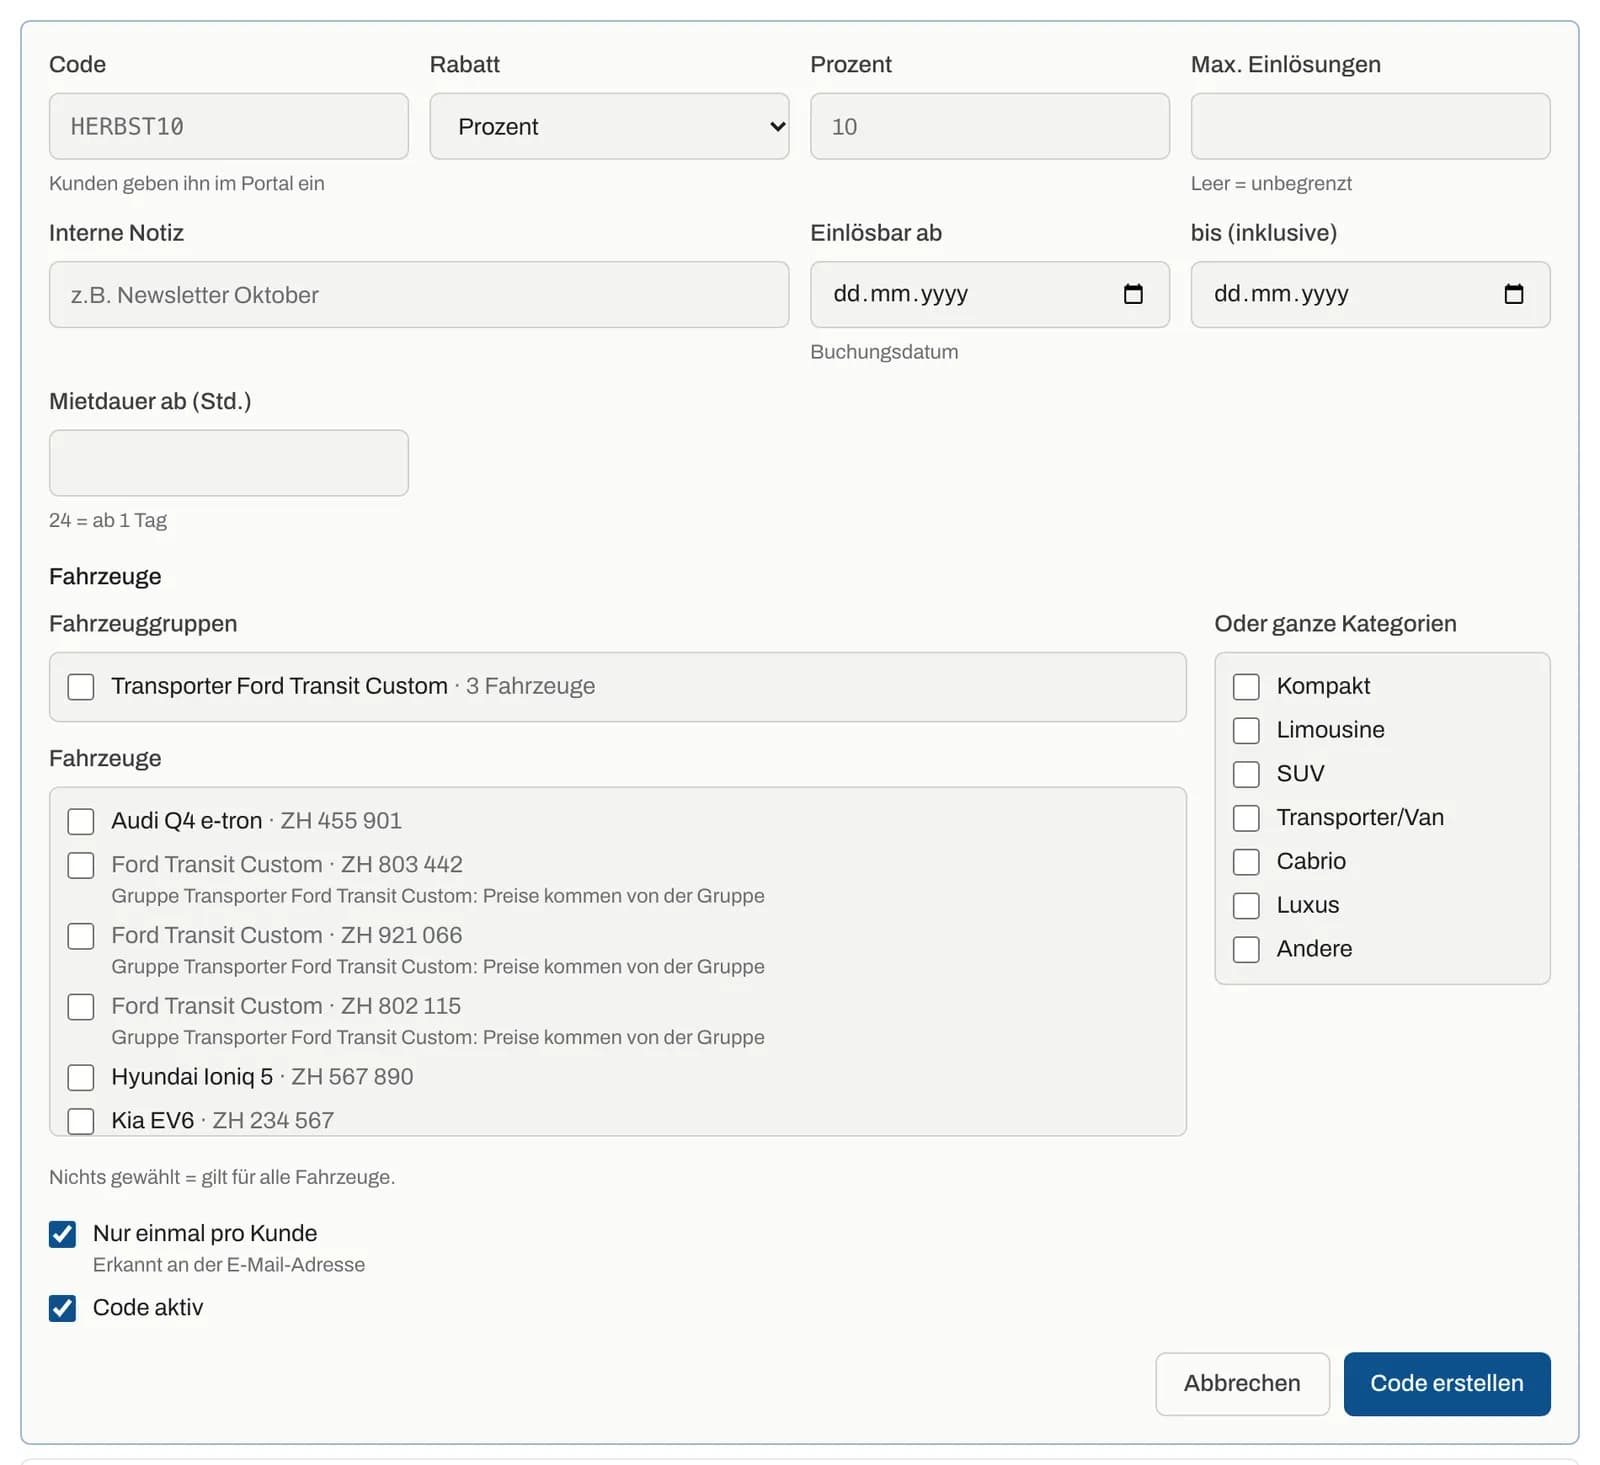Check the Transporter/Van category
Image resolution: width=1600 pixels, height=1465 pixels.
[1246, 818]
